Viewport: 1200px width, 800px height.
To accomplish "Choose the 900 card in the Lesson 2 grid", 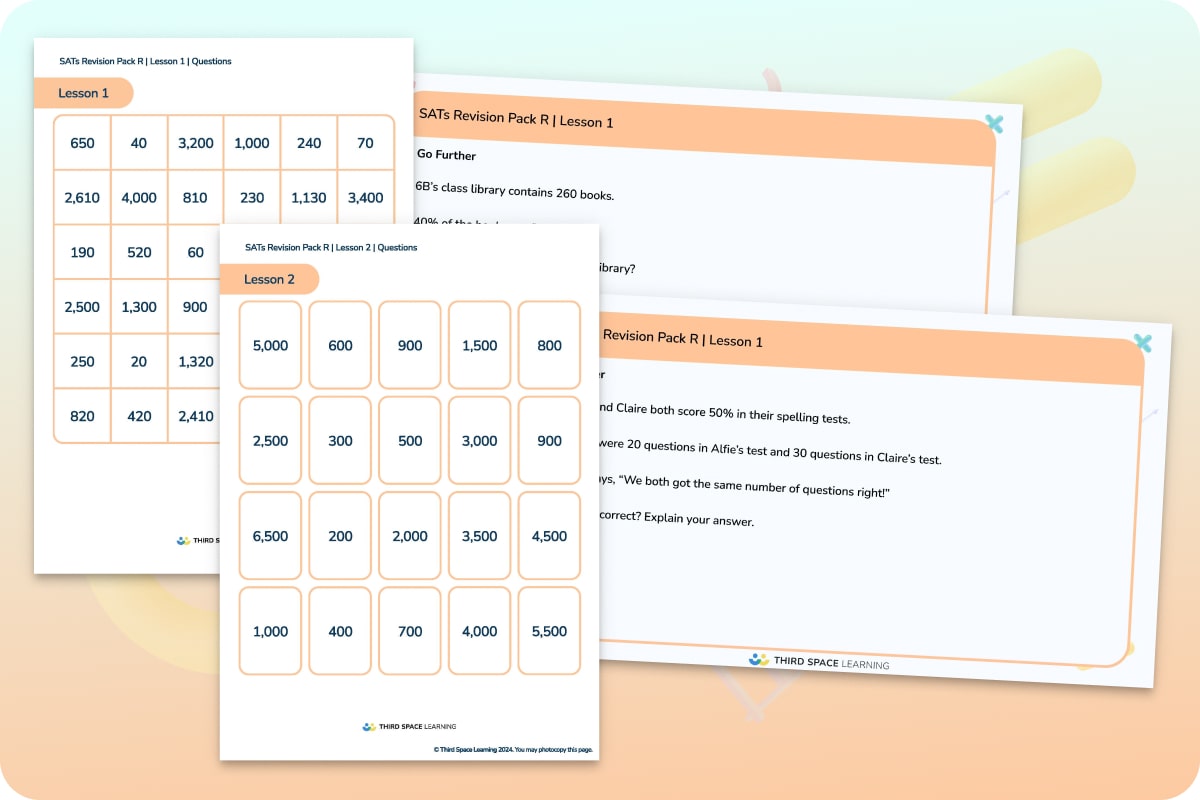I will point(409,345).
